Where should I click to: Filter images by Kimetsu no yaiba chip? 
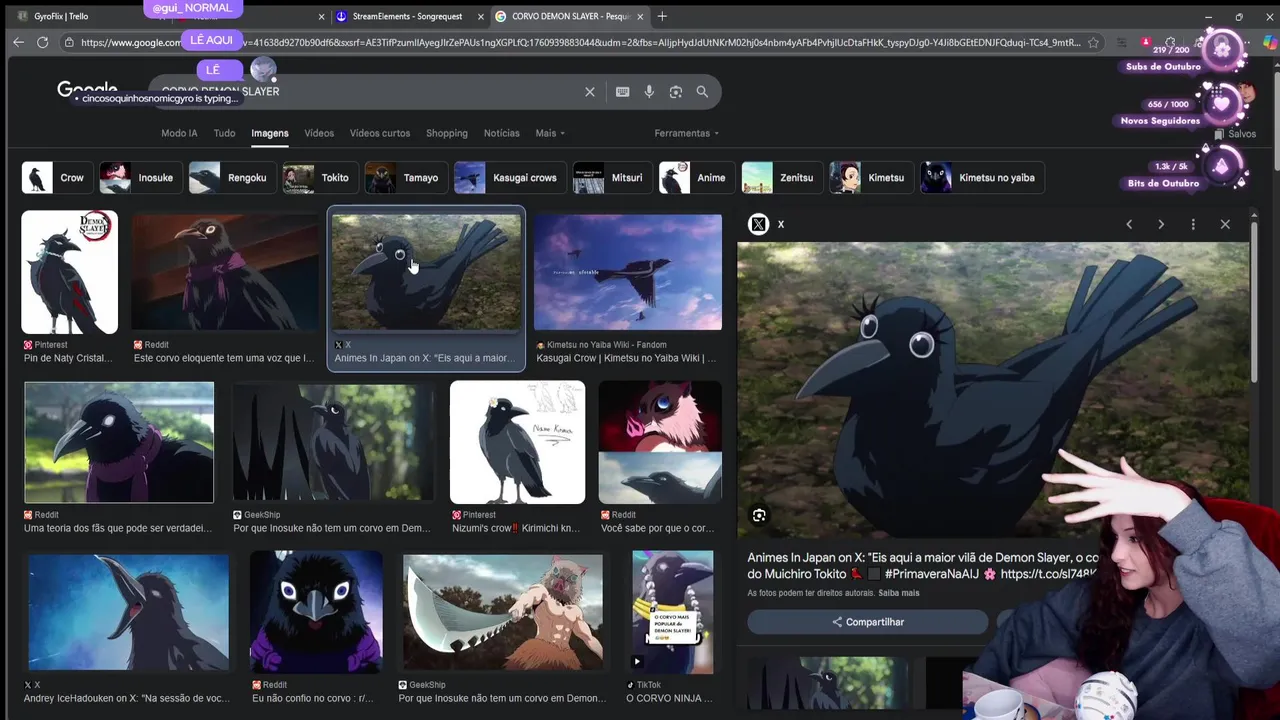click(x=982, y=178)
